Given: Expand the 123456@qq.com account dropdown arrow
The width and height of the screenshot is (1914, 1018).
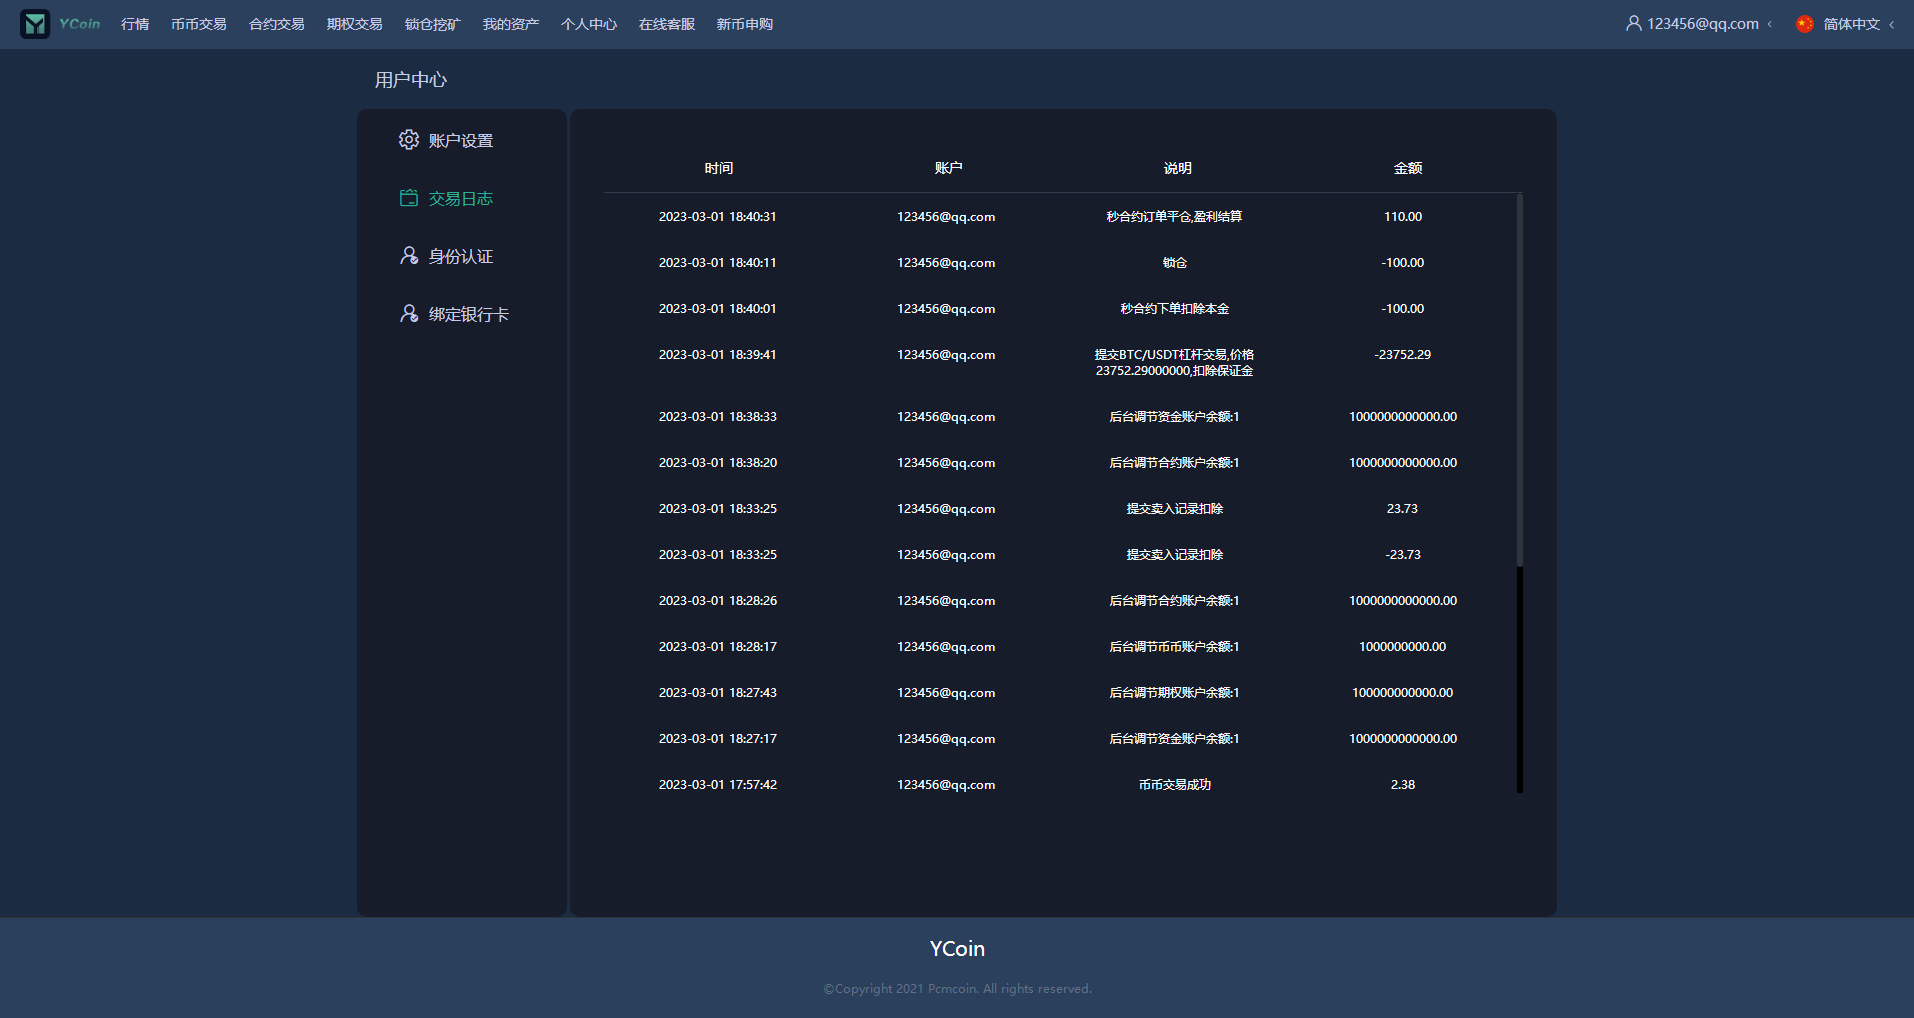Looking at the screenshot, I should coord(1770,24).
